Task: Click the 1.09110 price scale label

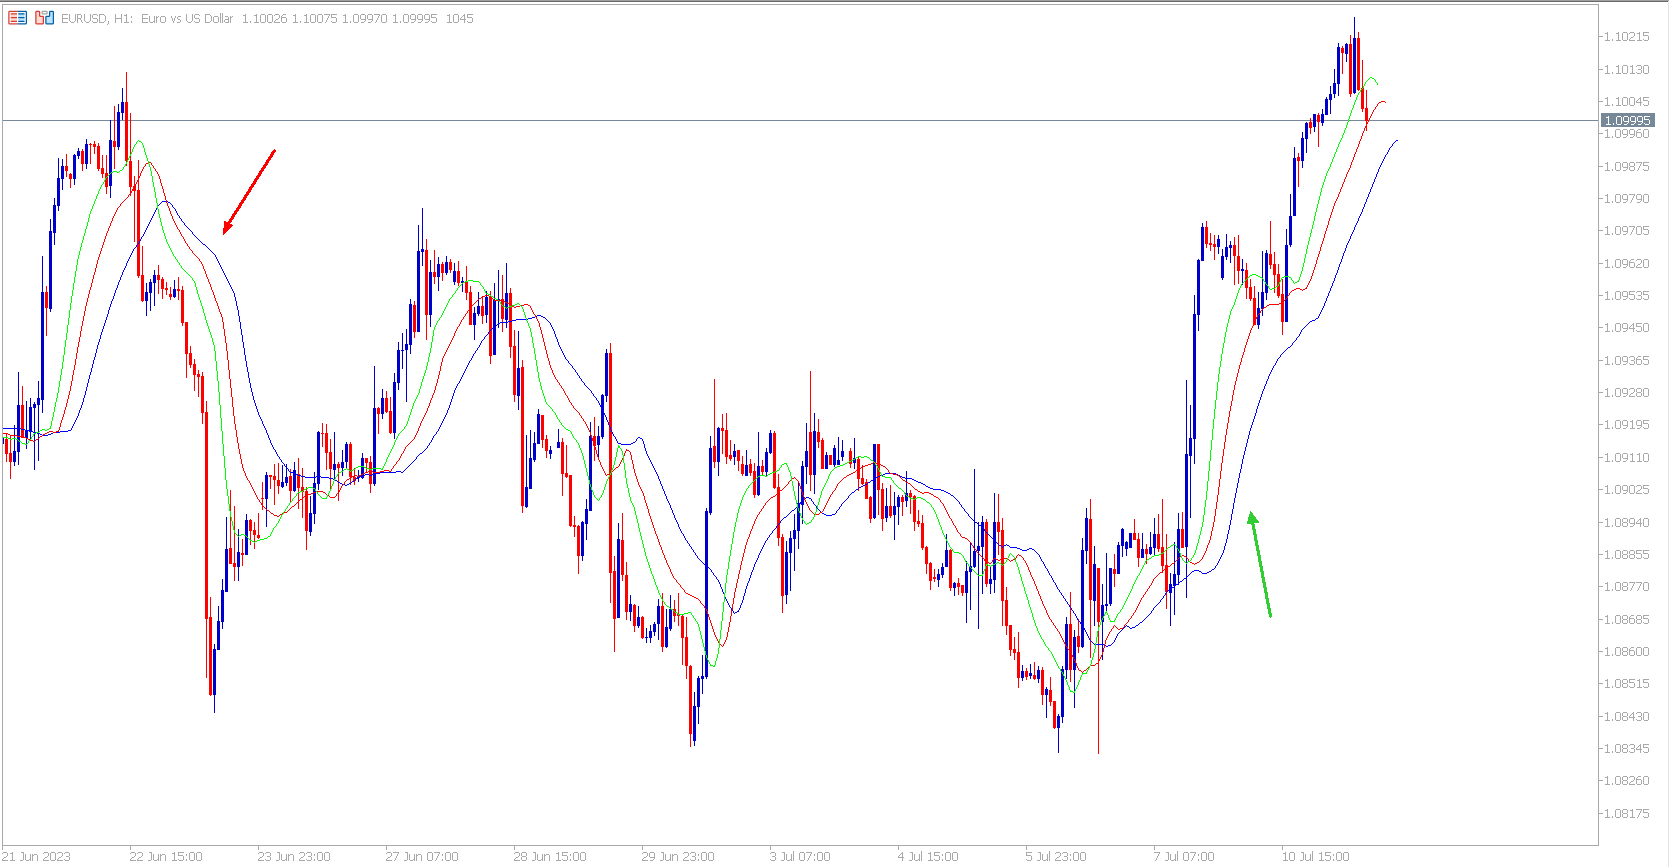Action: 1627,458
